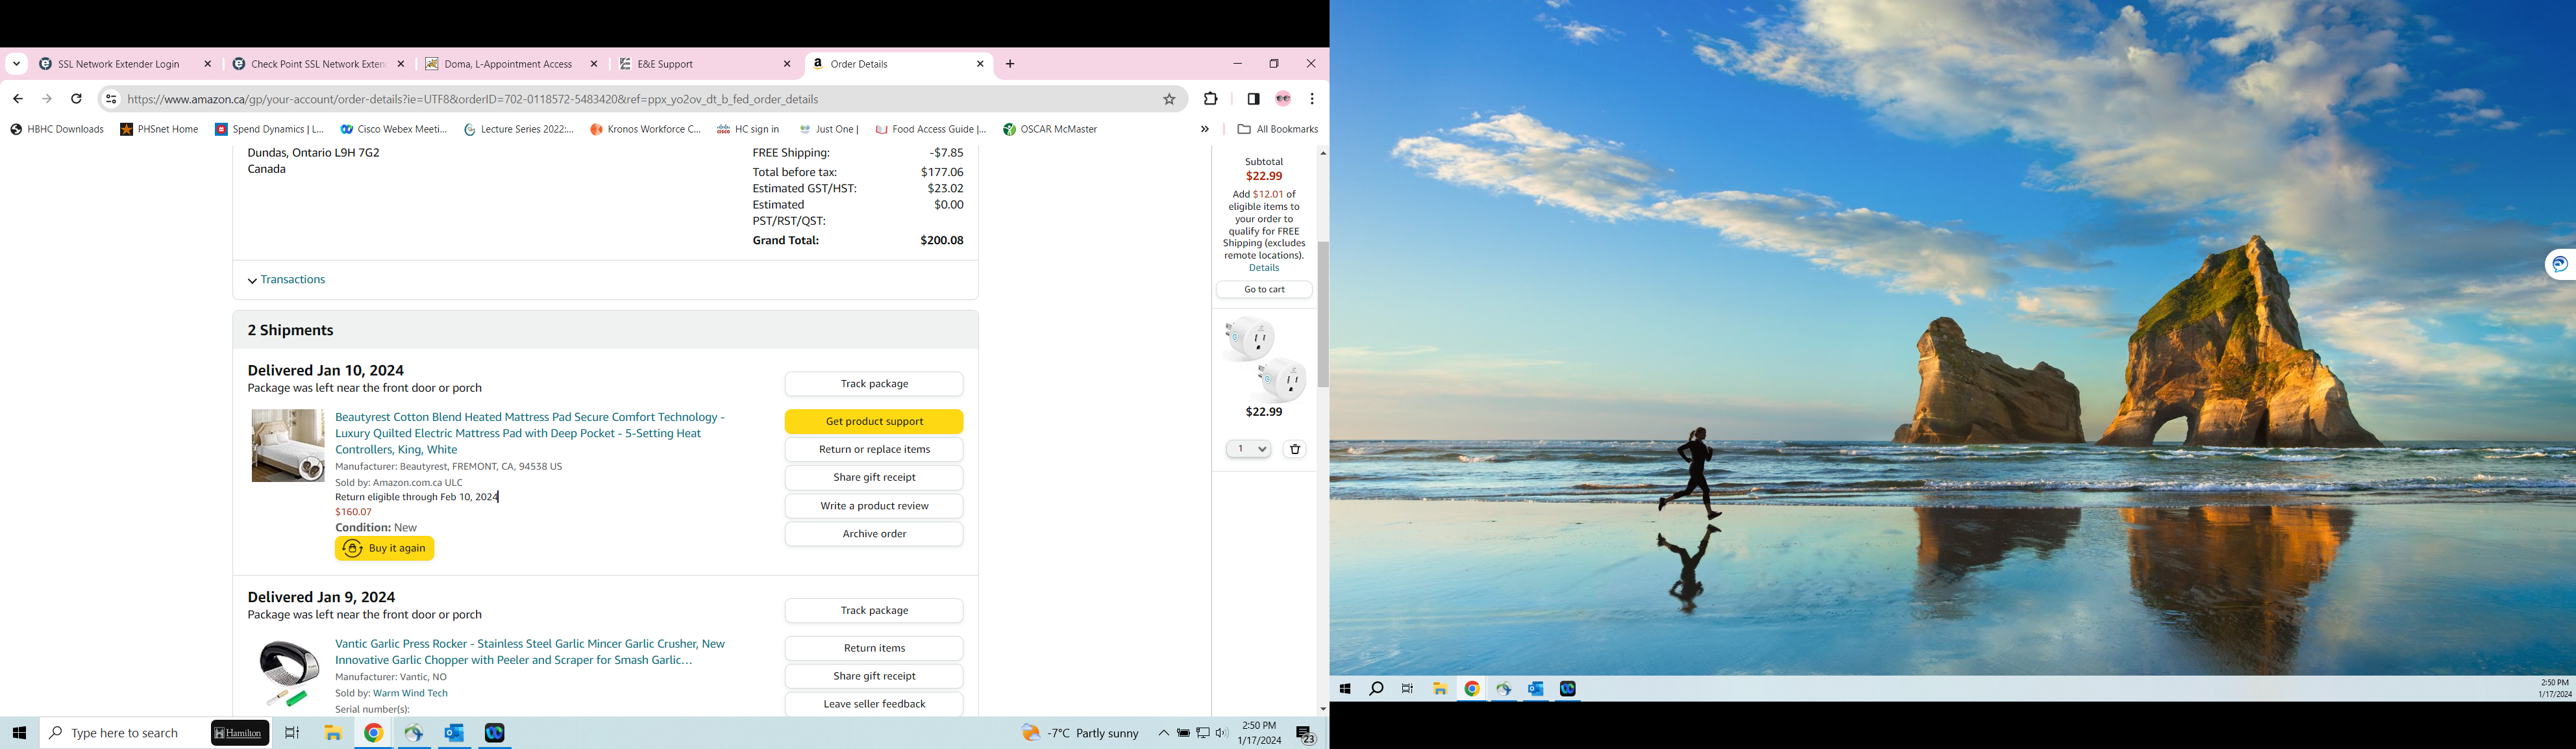Open the Chrome extensions puzzle icon

coord(1210,99)
